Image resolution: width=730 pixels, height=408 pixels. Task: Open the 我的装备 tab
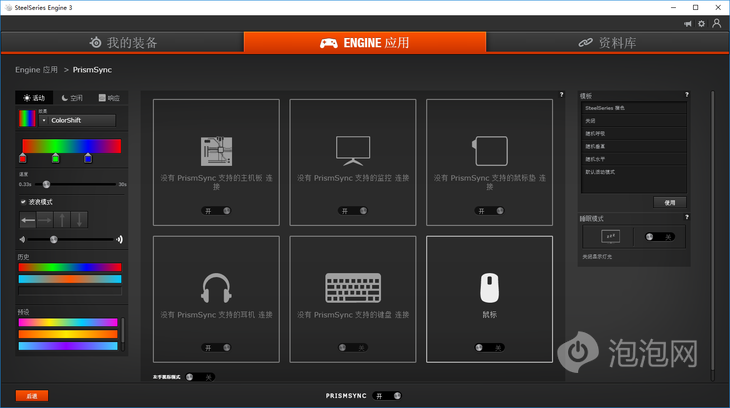tap(122, 42)
